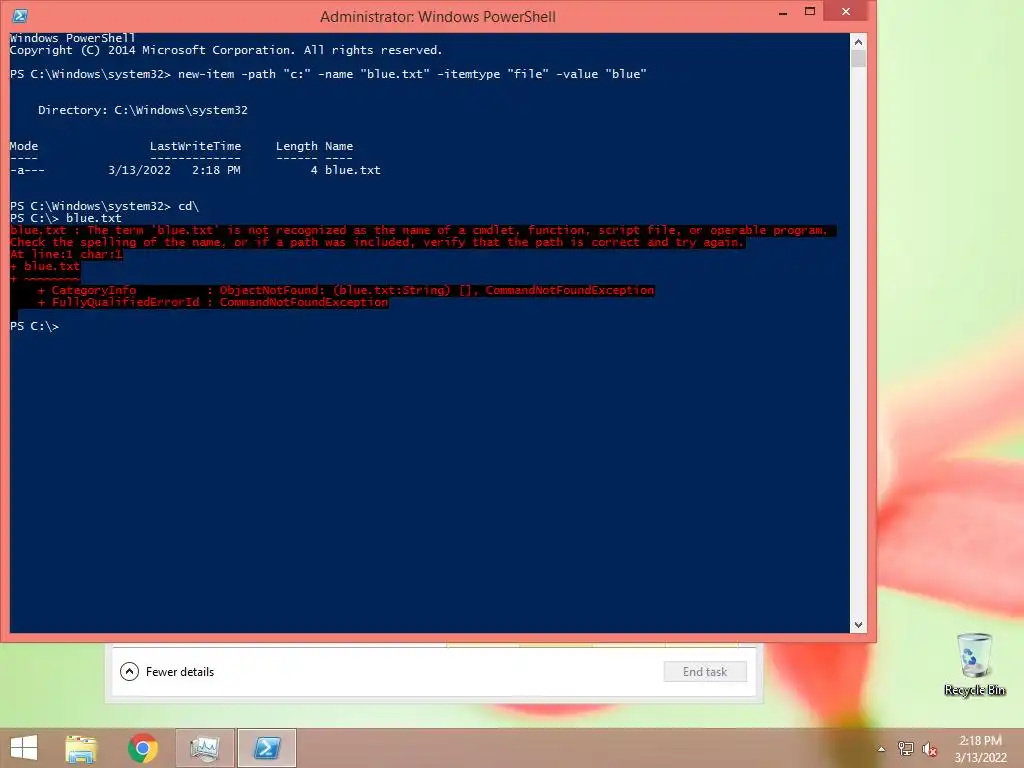This screenshot has height=768, width=1024.
Task: Click the scrollbar up arrow in PowerShell
Action: pyautogui.click(x=858, y=42)
